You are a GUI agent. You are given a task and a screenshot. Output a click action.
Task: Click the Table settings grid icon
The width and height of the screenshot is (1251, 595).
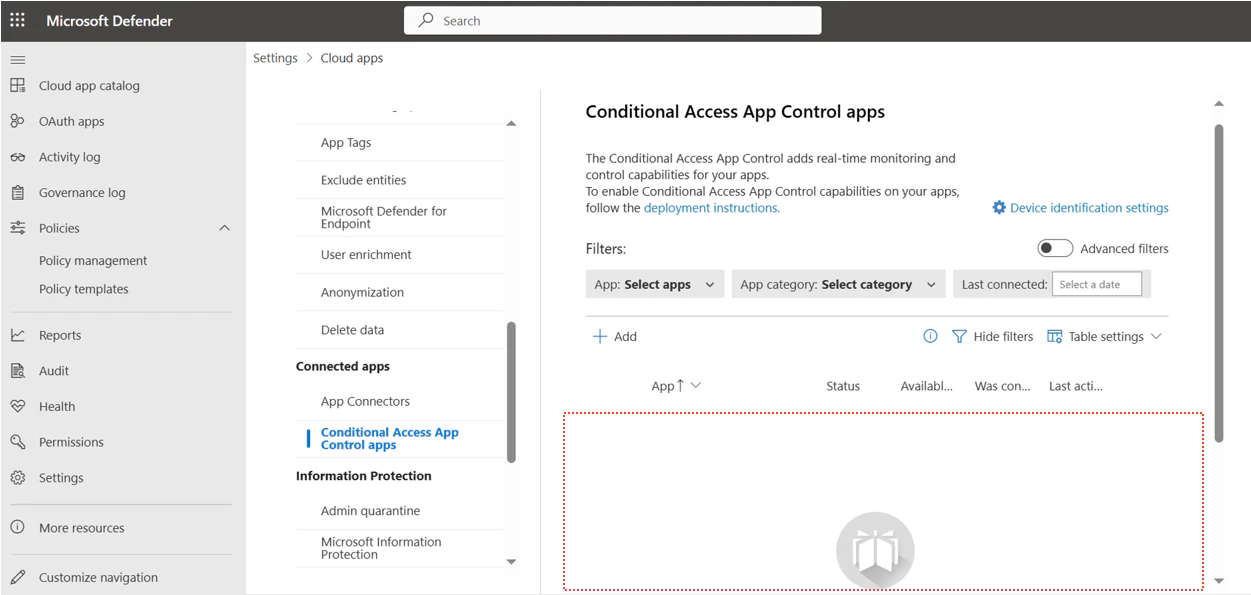pyautogui.click(x=1055, y=336)
